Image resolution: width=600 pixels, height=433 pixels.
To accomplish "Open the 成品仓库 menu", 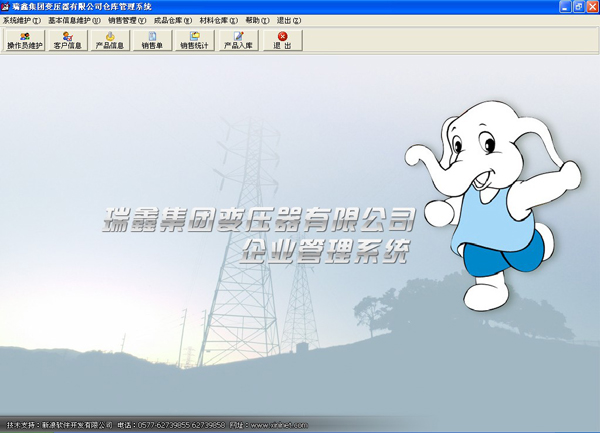I will (173, 20).
